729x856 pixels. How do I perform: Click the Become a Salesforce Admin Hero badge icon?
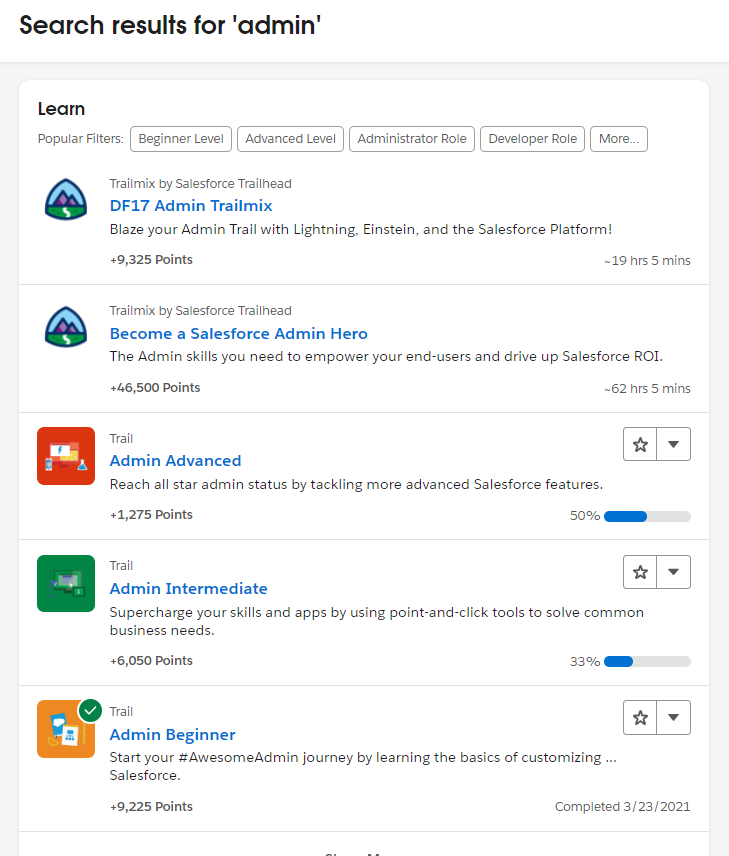(x=66, y=326)
